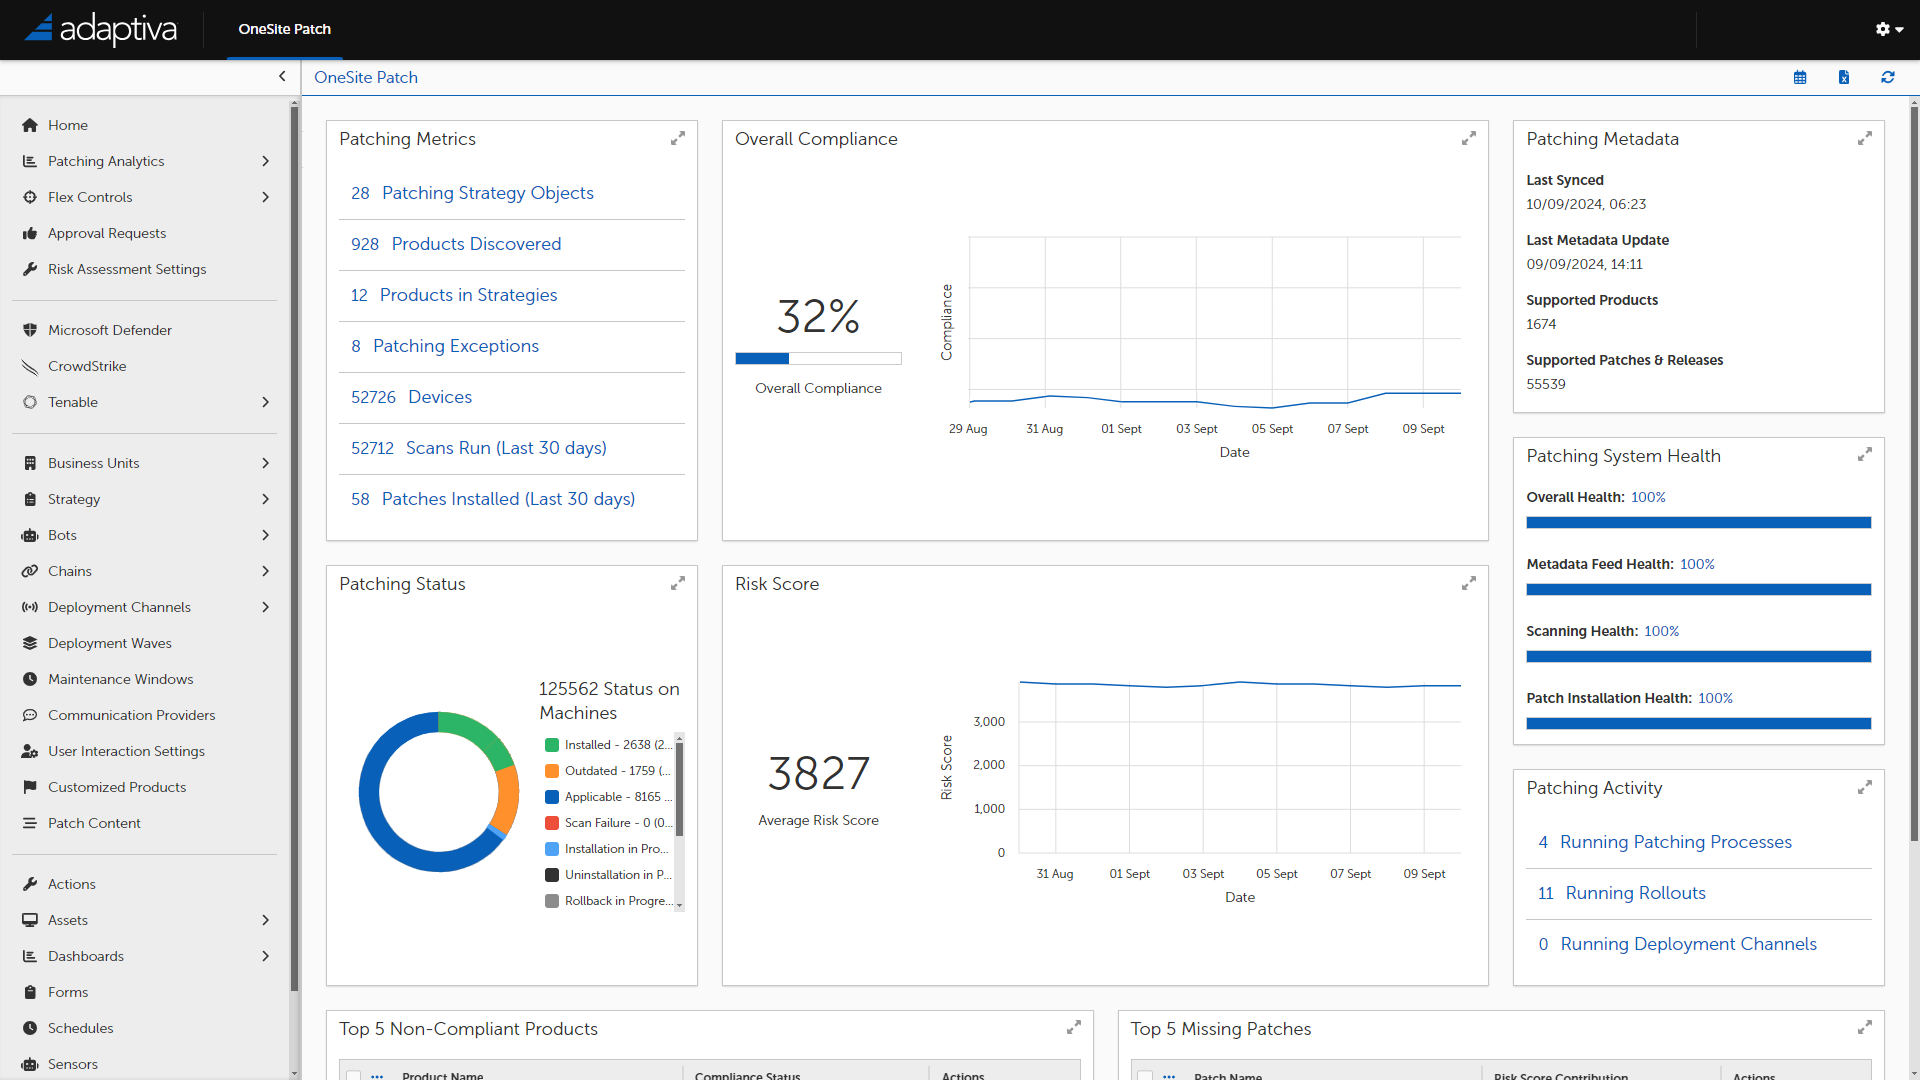The image size is (1920, 1080).
Task: Open 11 Running Rollouts link
Action: tap(1622, 893)
